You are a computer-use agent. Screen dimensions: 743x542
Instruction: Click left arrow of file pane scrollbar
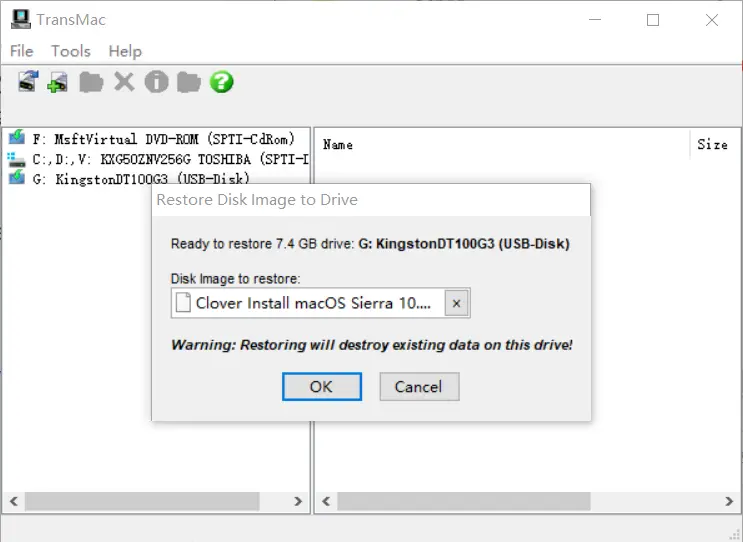point(326,501)
